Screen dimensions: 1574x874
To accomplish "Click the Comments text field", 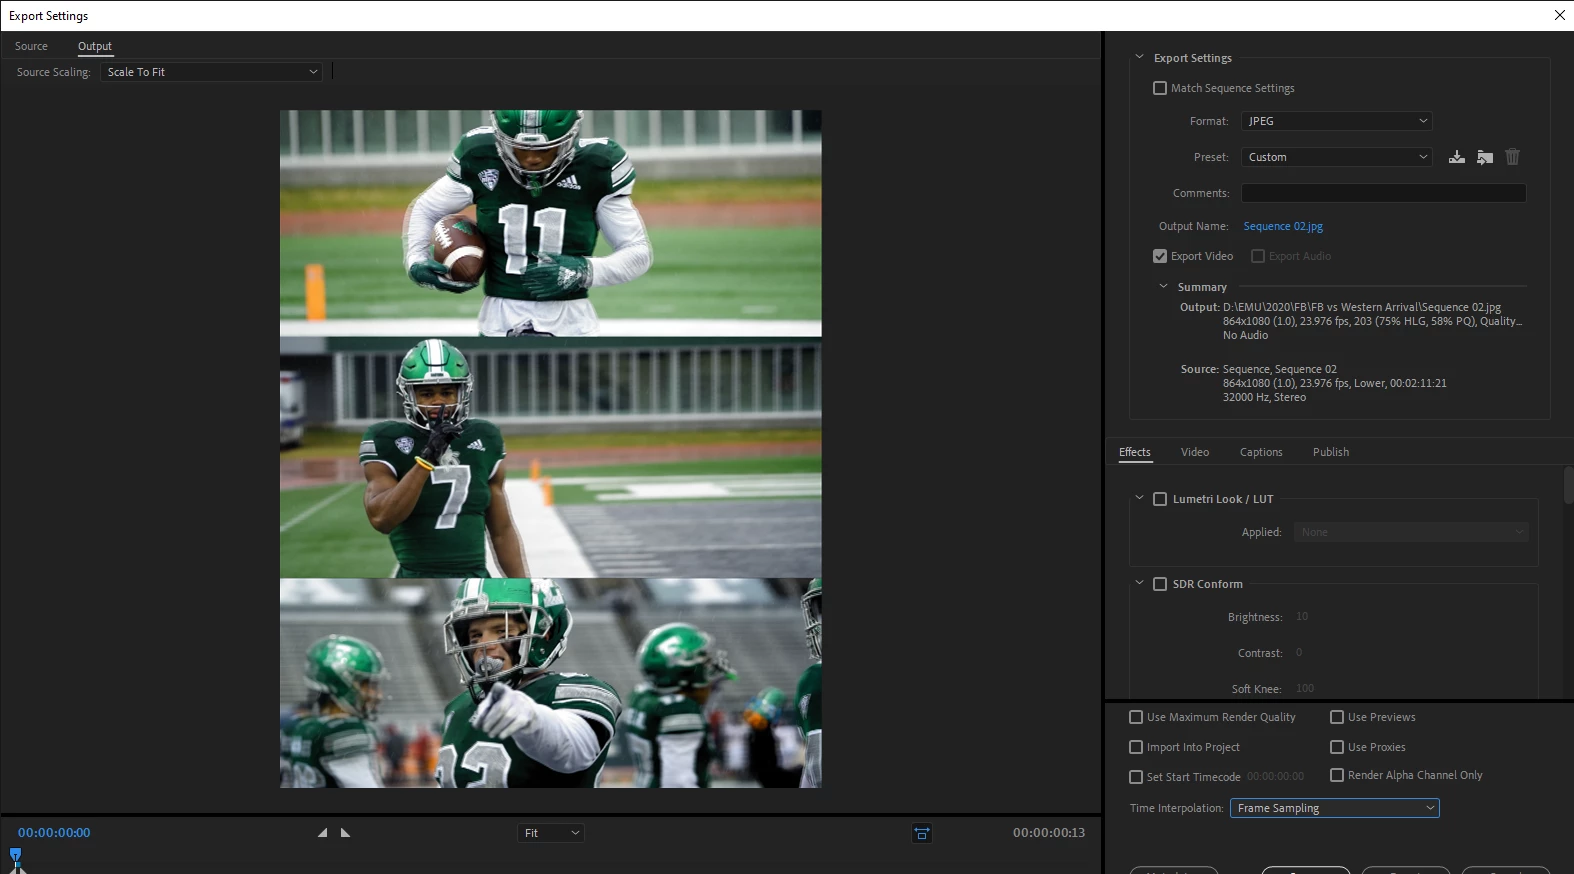I will pyautogui.click(x=1384, y=193).
